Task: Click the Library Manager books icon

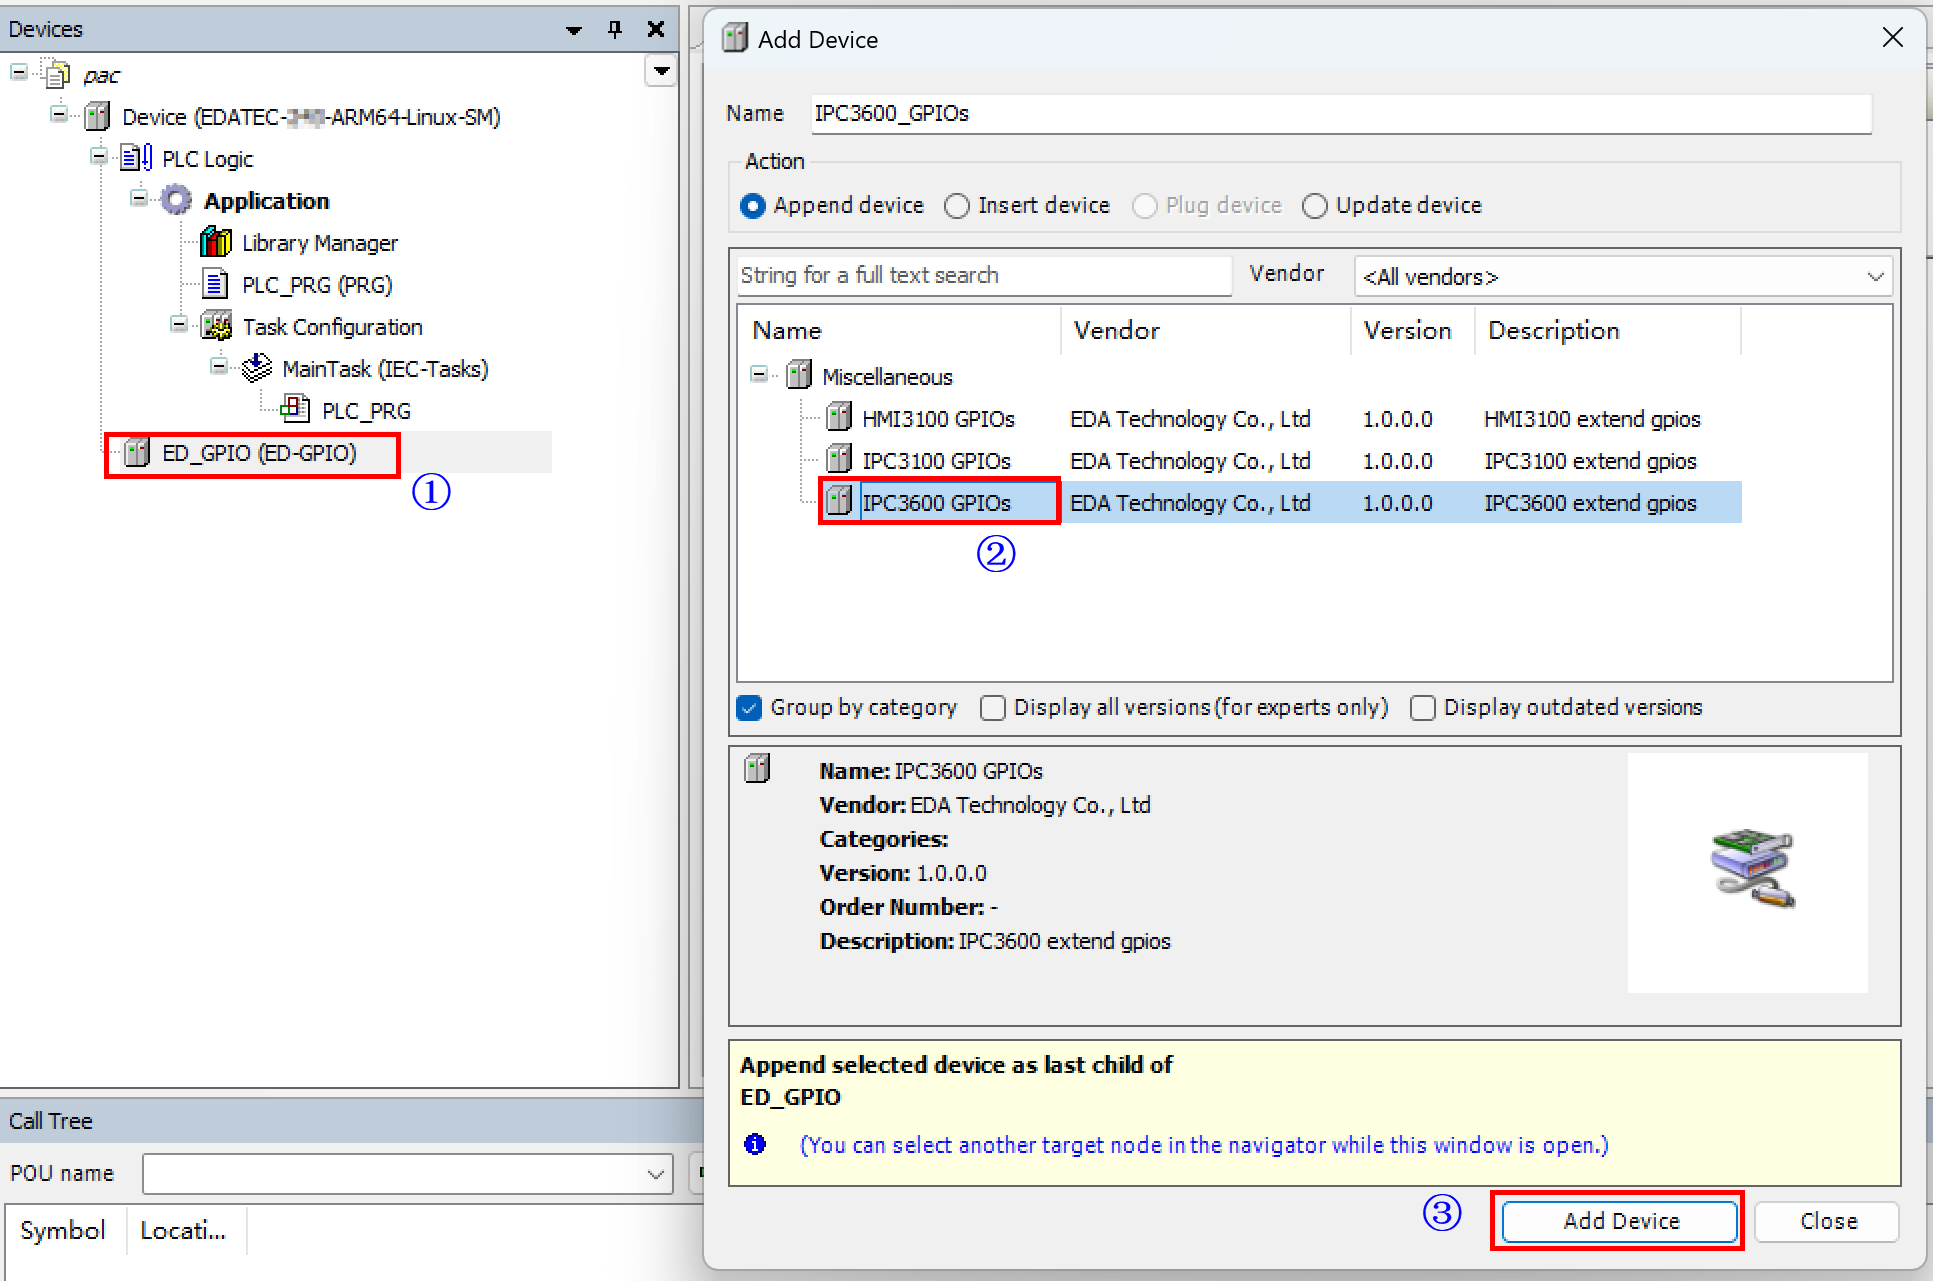Action: tap(215, 242)
